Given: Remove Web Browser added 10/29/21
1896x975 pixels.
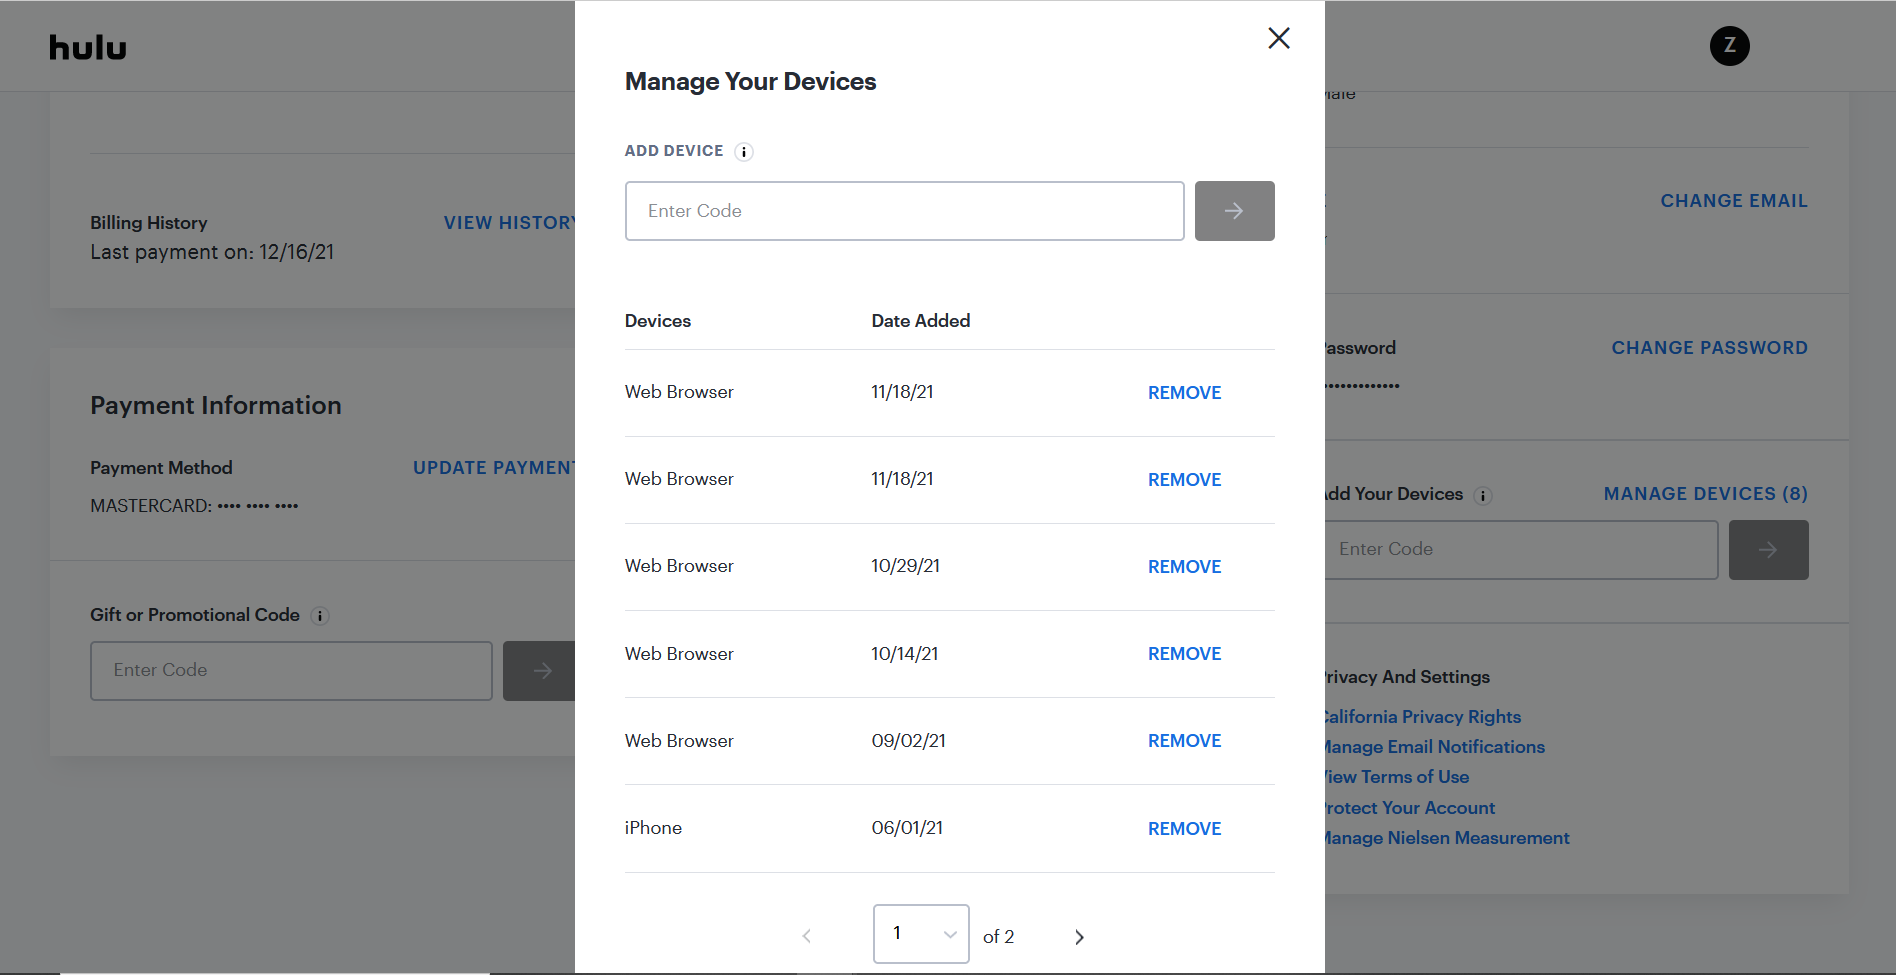Looking at the screenshot, I should [x=1184, y=567].
